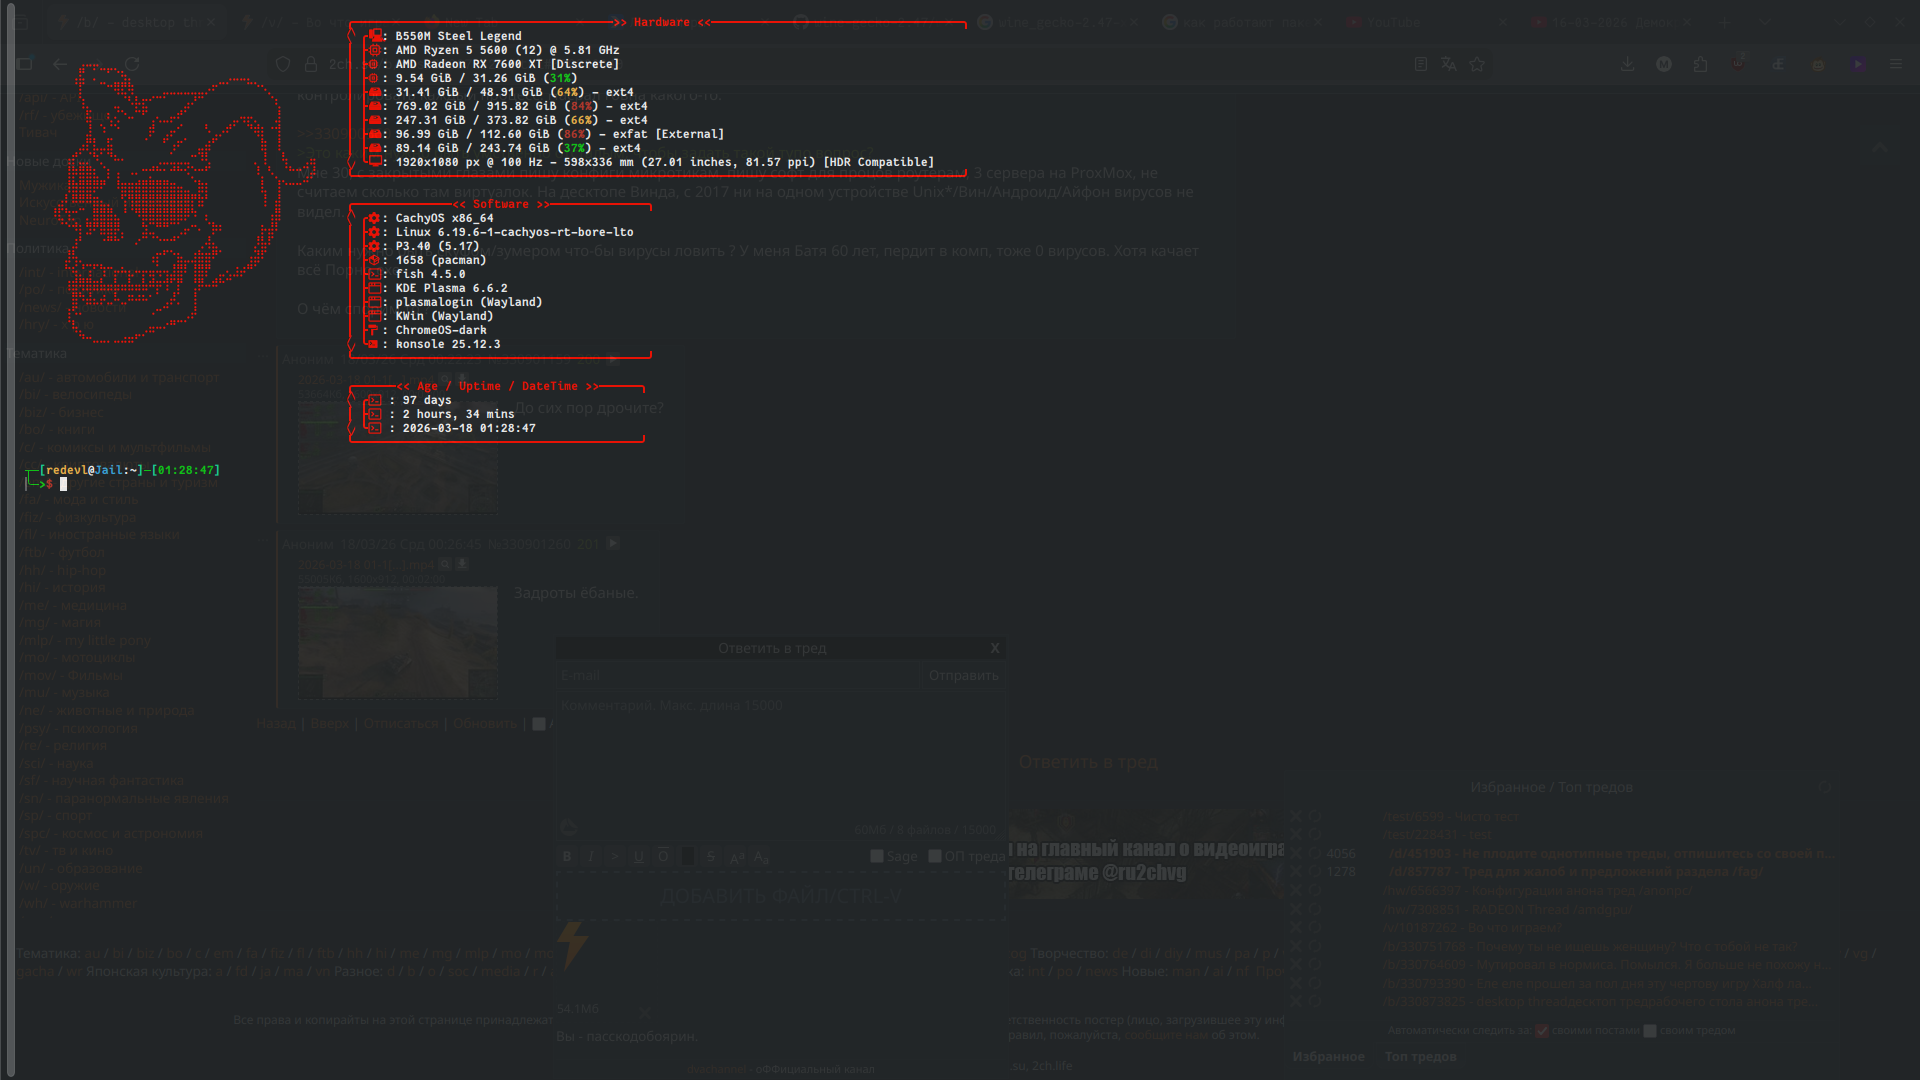Enable the Sage checkbox
Screen dimensions: 1920x1080
877,856
